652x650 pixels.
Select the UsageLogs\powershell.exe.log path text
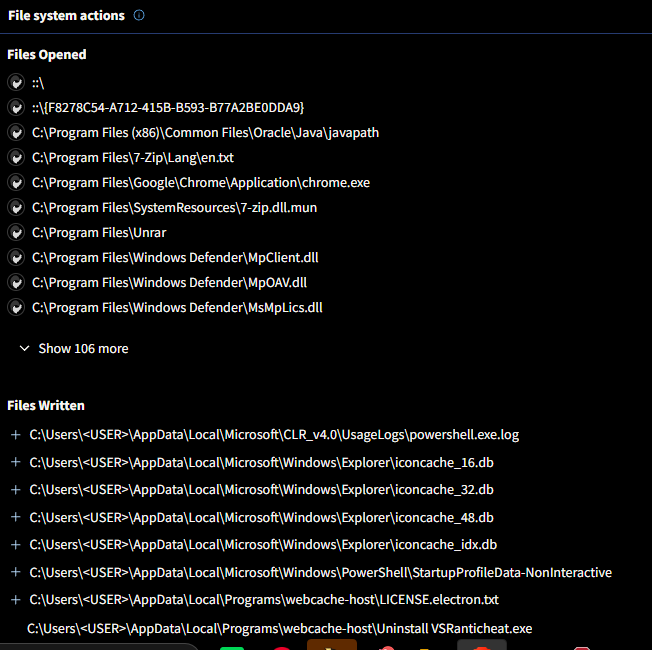(274, 435)
